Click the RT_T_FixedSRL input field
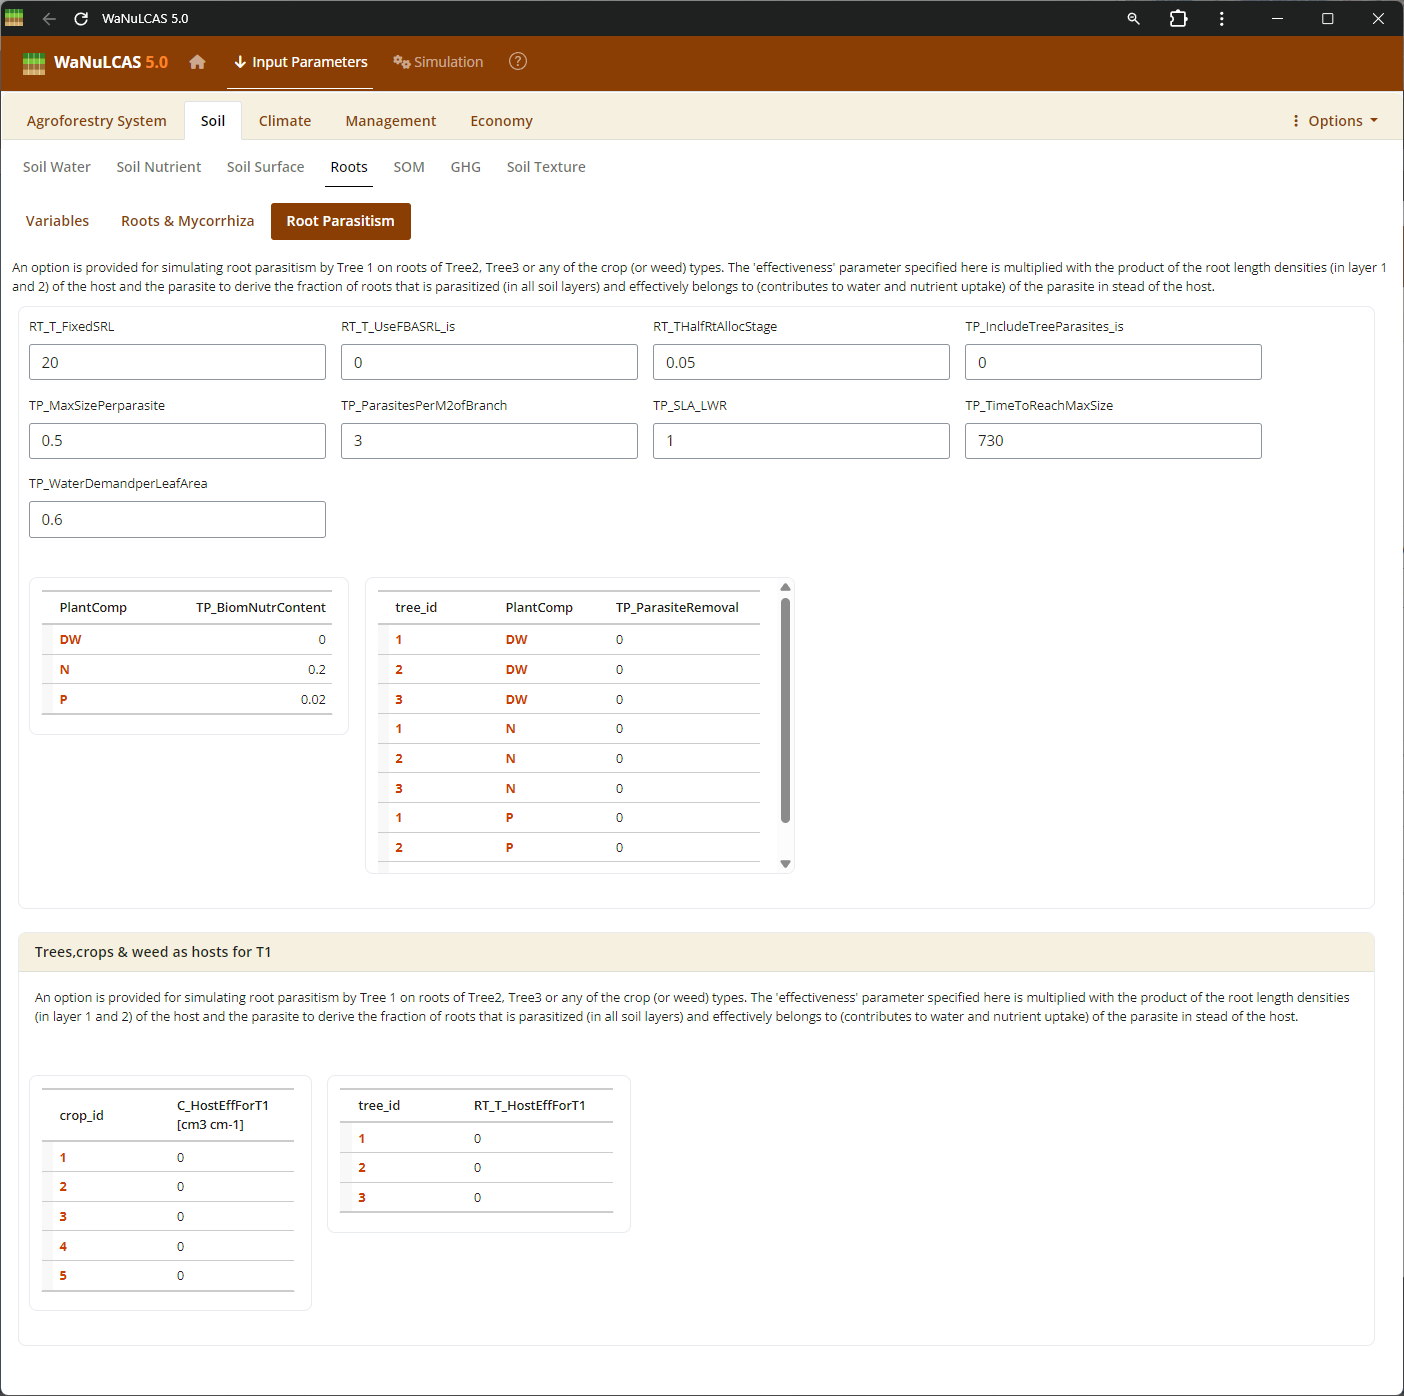Screen dimensions: 1404x1396 pyautogui.click(x=177, y=362)
